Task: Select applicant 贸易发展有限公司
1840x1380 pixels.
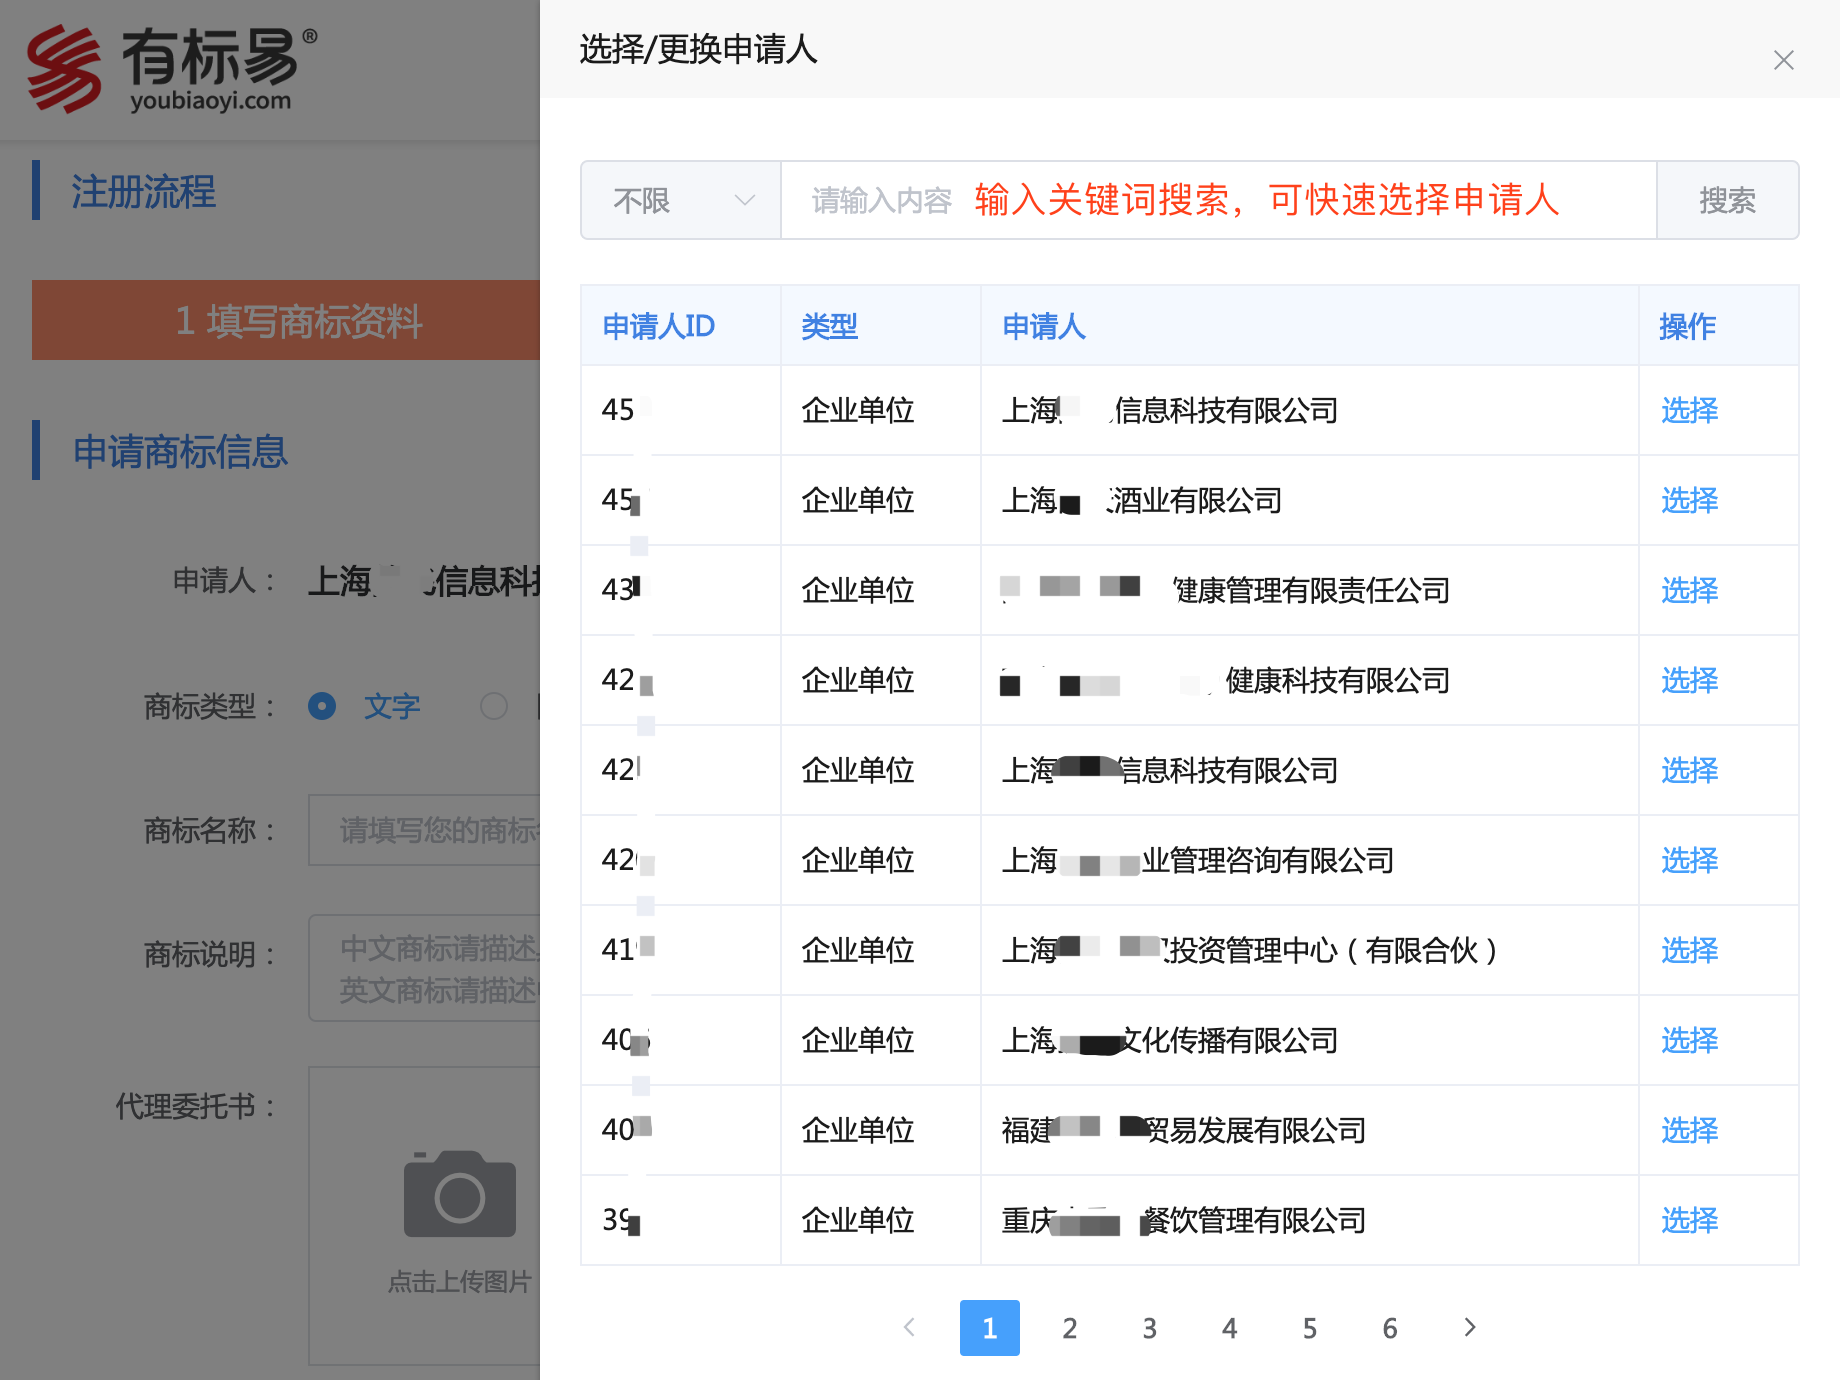Action: point(1689,1130)
